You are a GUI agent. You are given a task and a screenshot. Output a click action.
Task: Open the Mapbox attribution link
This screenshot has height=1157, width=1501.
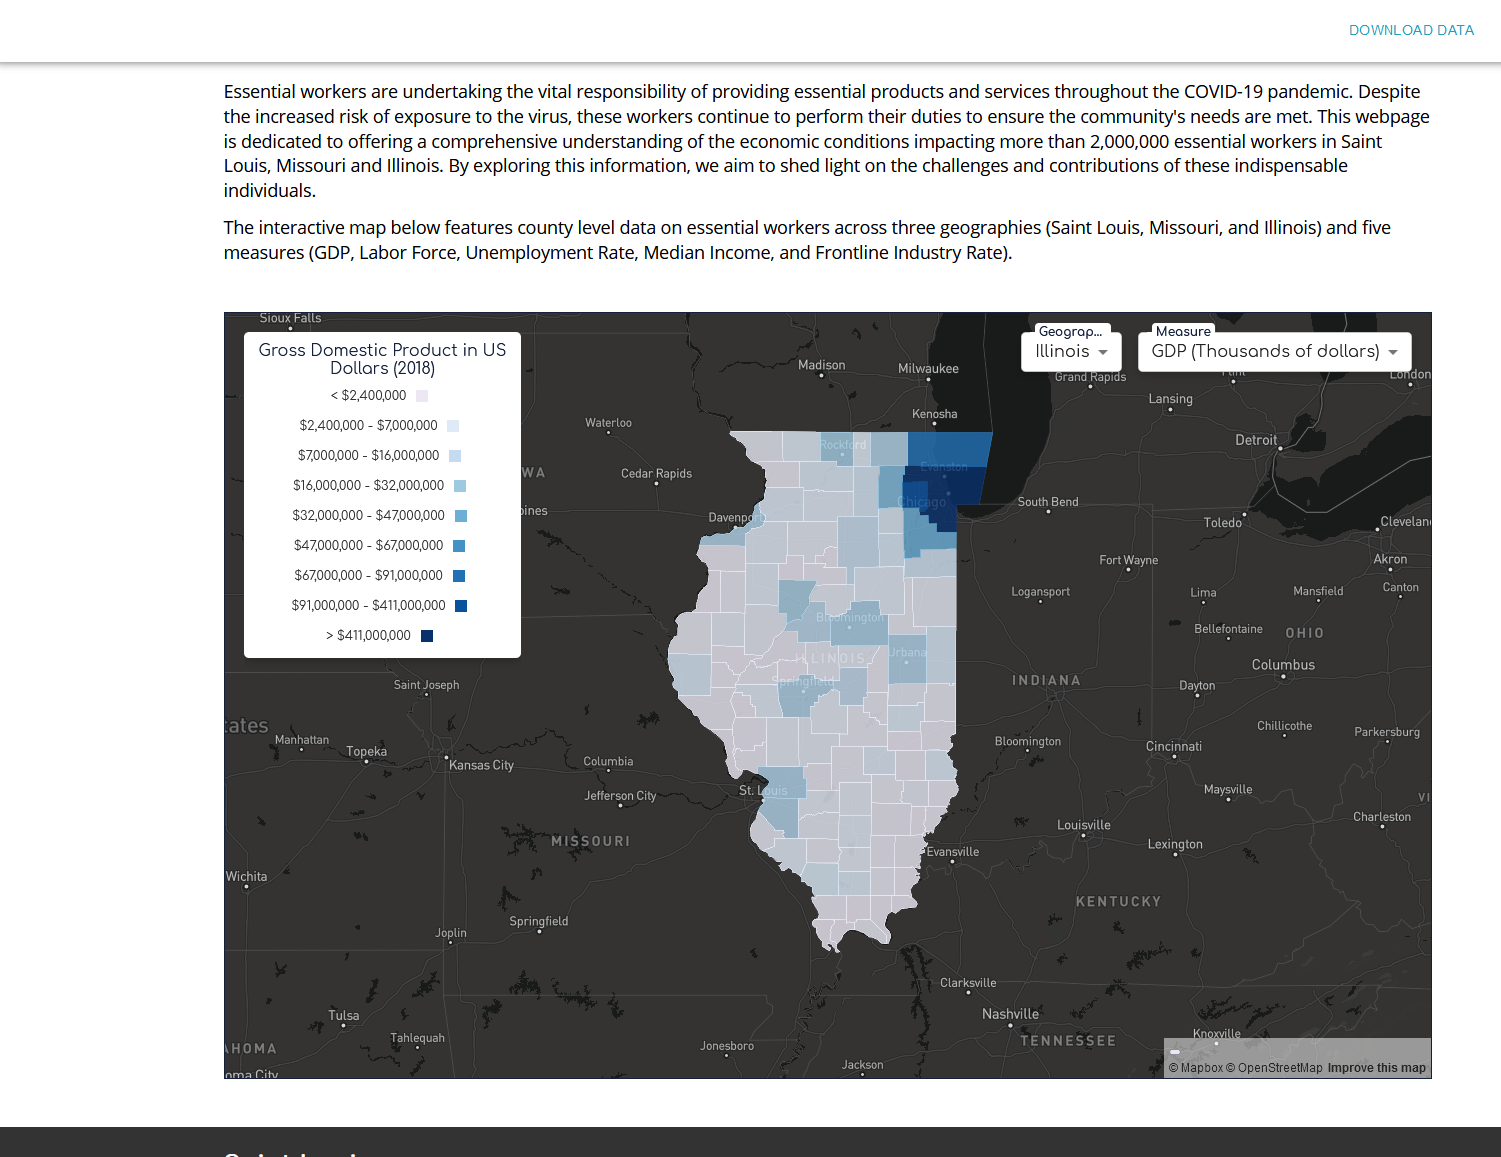click(1196, 1068)
